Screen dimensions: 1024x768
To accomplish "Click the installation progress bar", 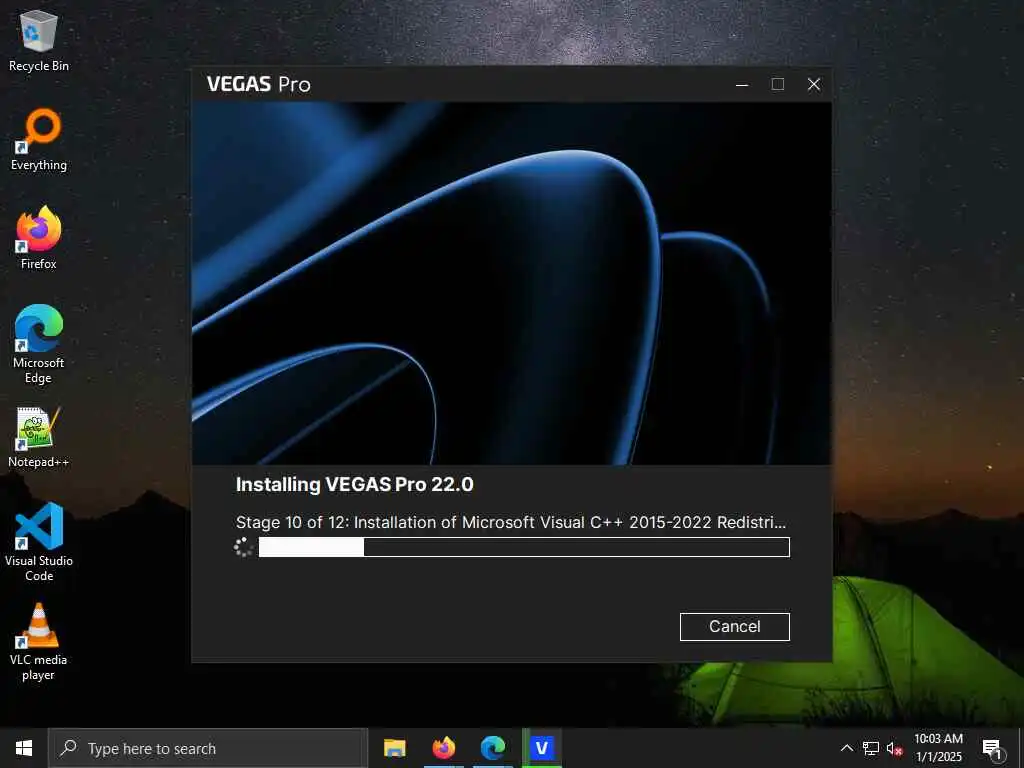I will (524, 547).
